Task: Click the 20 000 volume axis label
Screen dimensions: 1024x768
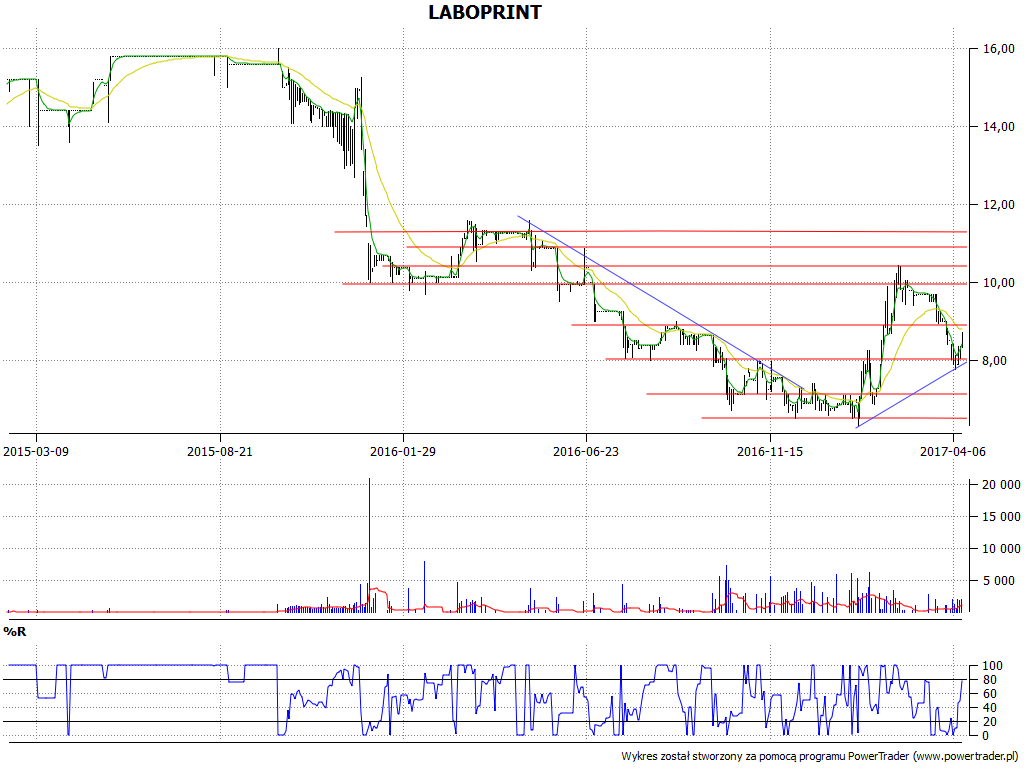Action: 1002,485
